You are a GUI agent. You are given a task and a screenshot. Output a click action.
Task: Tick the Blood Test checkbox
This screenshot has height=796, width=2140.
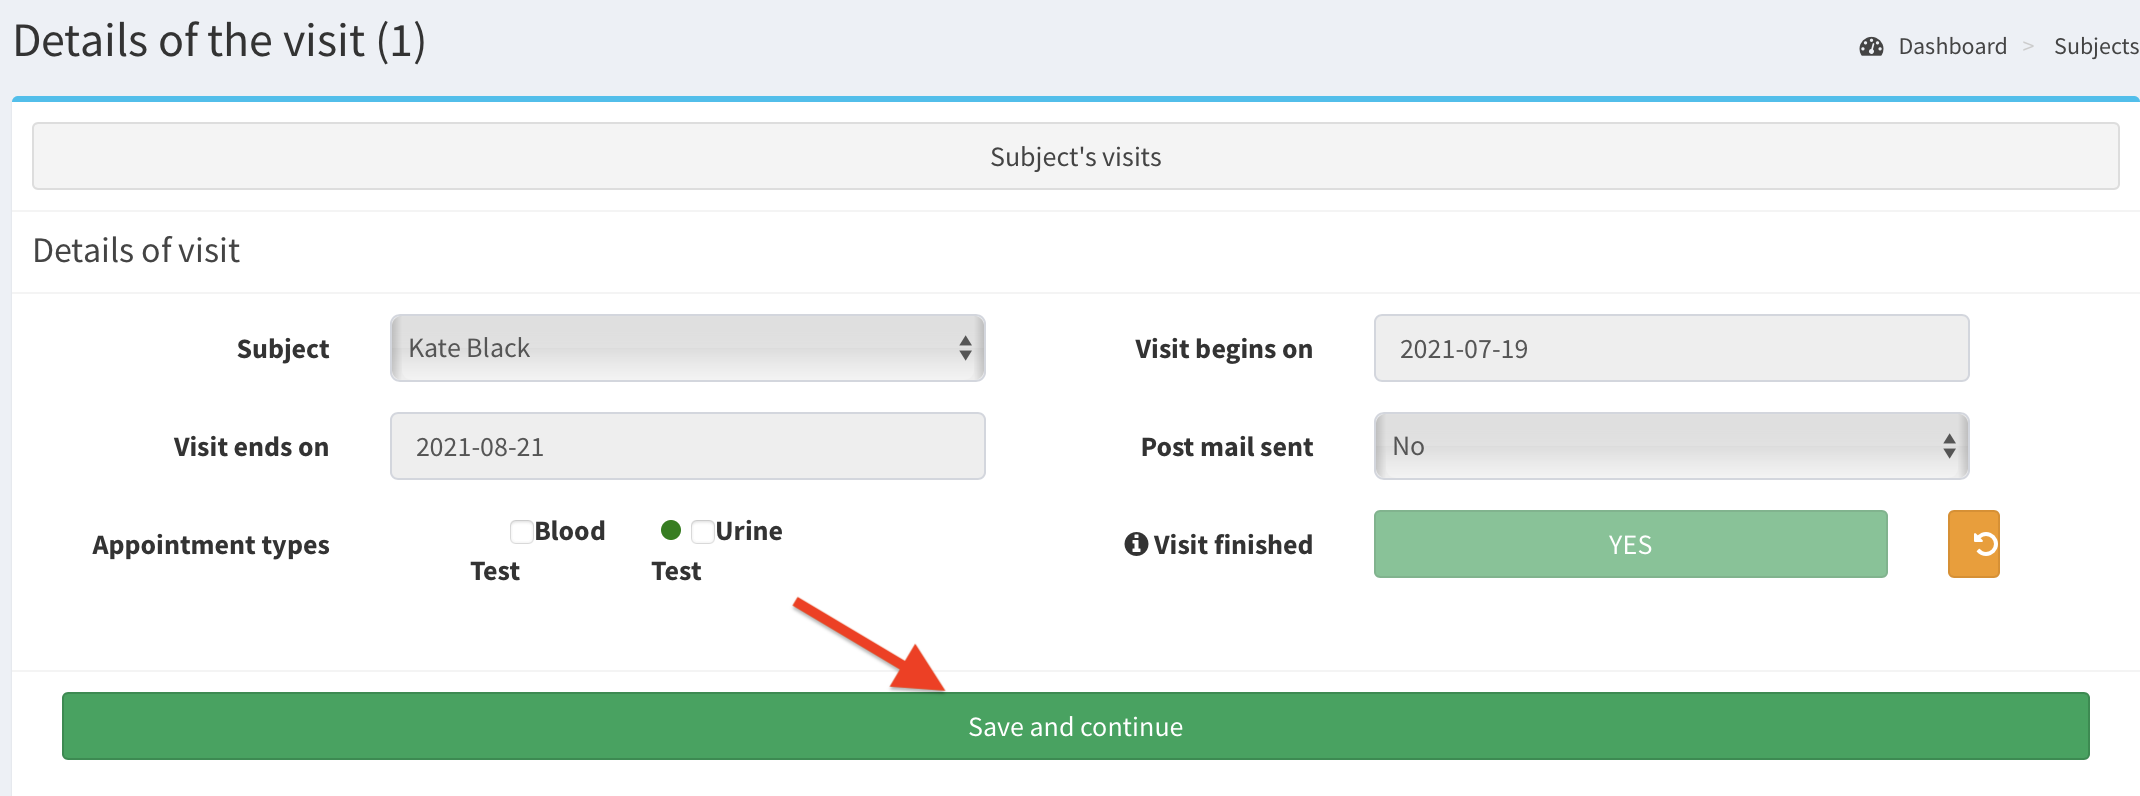pyautogui.click(x=521, y=531)
